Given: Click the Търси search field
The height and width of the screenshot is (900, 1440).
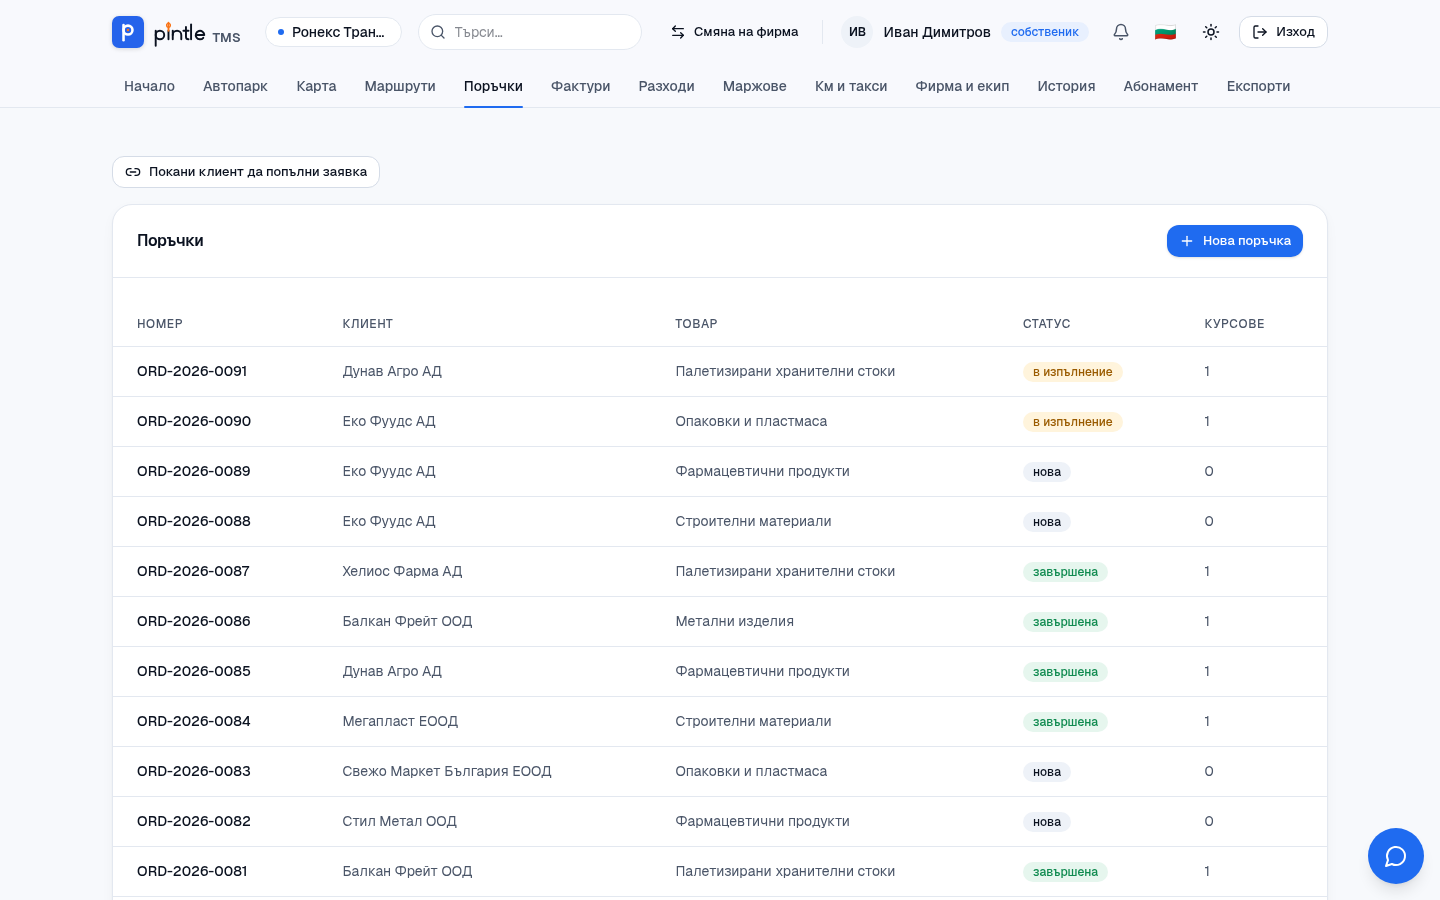Looking at the screenshot, I should point(530,32).
